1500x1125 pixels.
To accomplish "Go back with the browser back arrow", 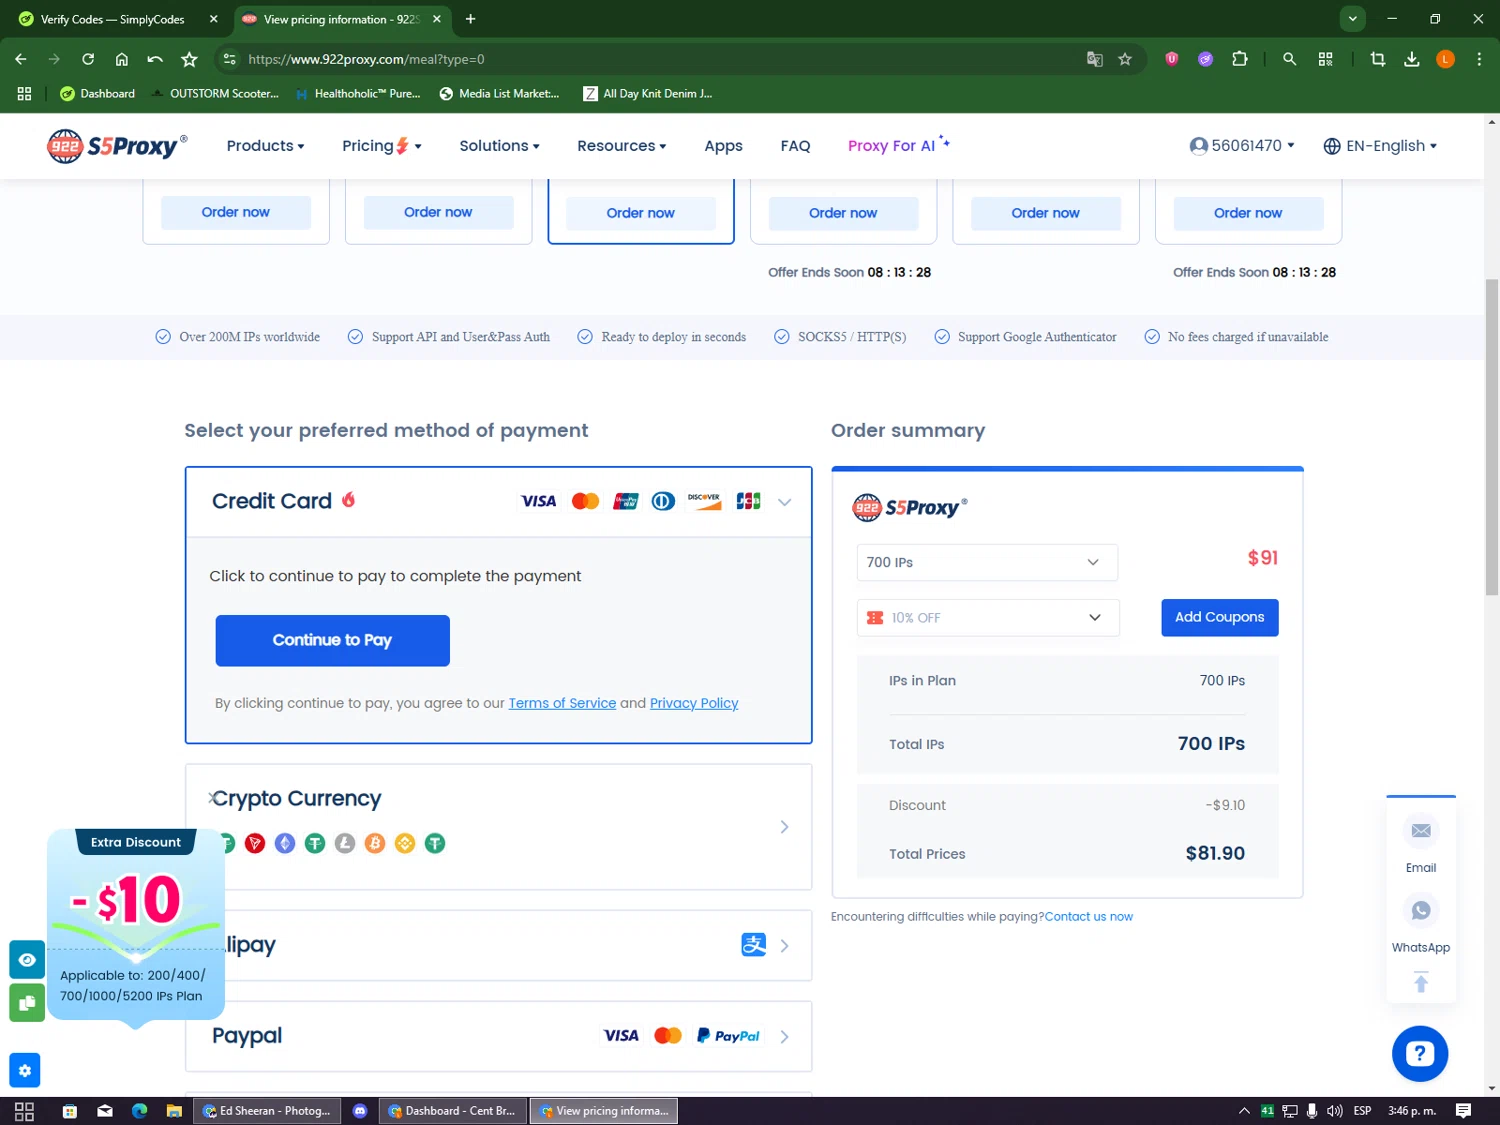I will click(21, 59).
